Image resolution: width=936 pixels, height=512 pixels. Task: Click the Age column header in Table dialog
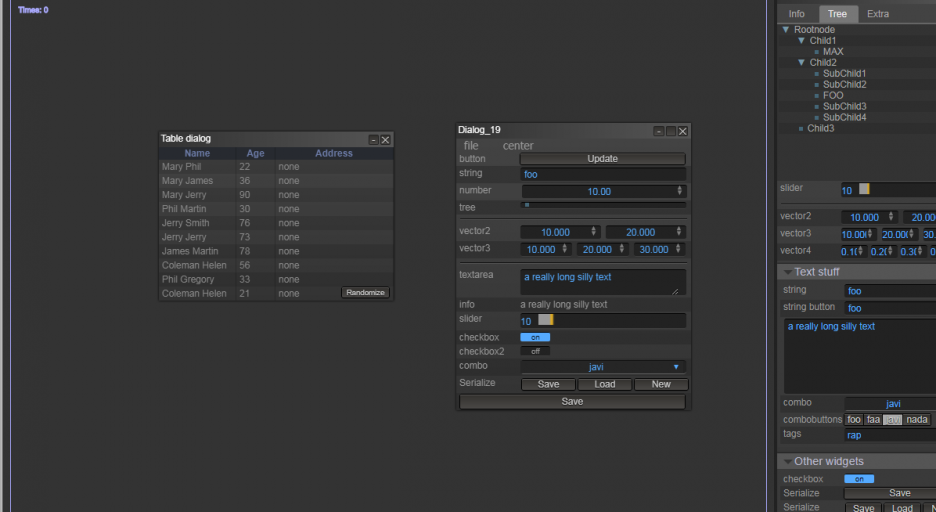[255, 153]
